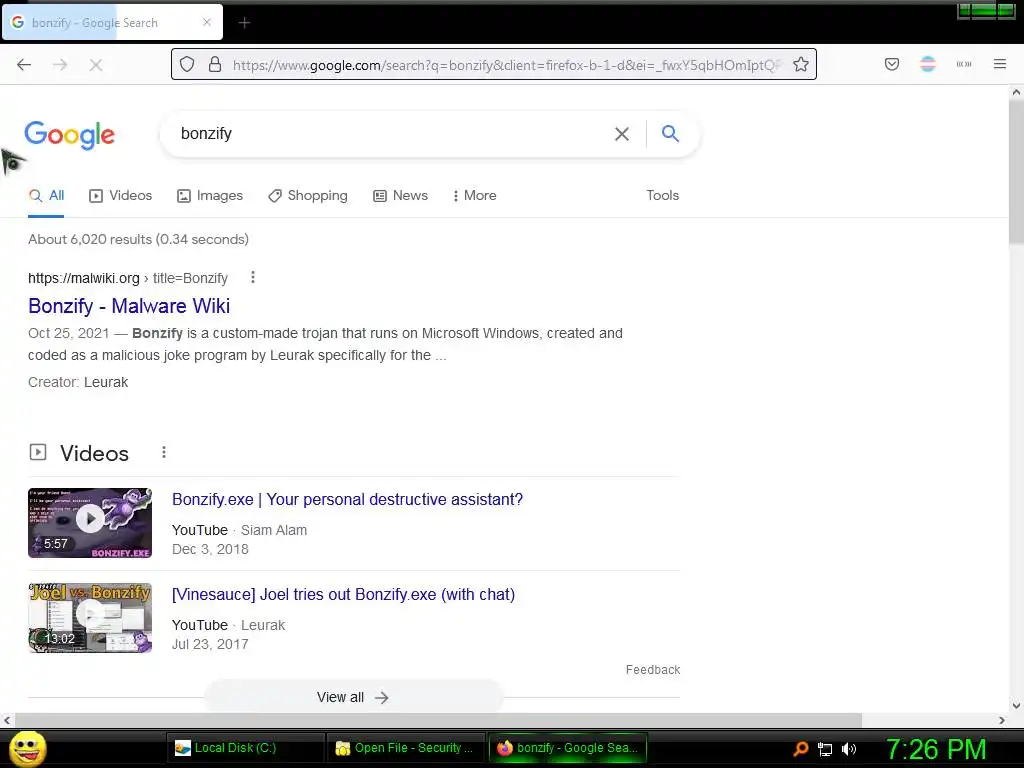
Task: Open the Pocket save icon
Action: click(x=892, y=64)
